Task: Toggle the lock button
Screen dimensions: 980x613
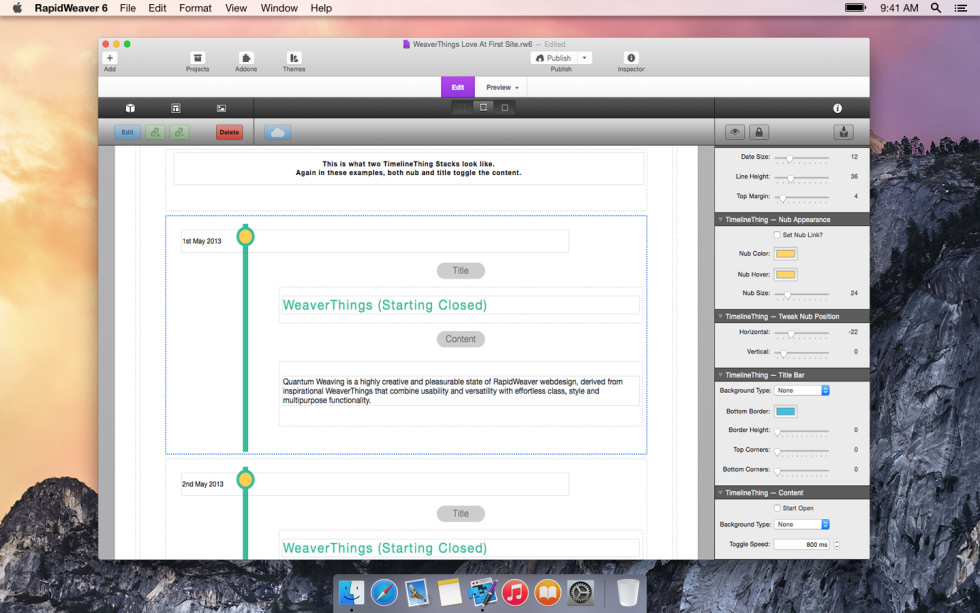Action: [759, 132]
